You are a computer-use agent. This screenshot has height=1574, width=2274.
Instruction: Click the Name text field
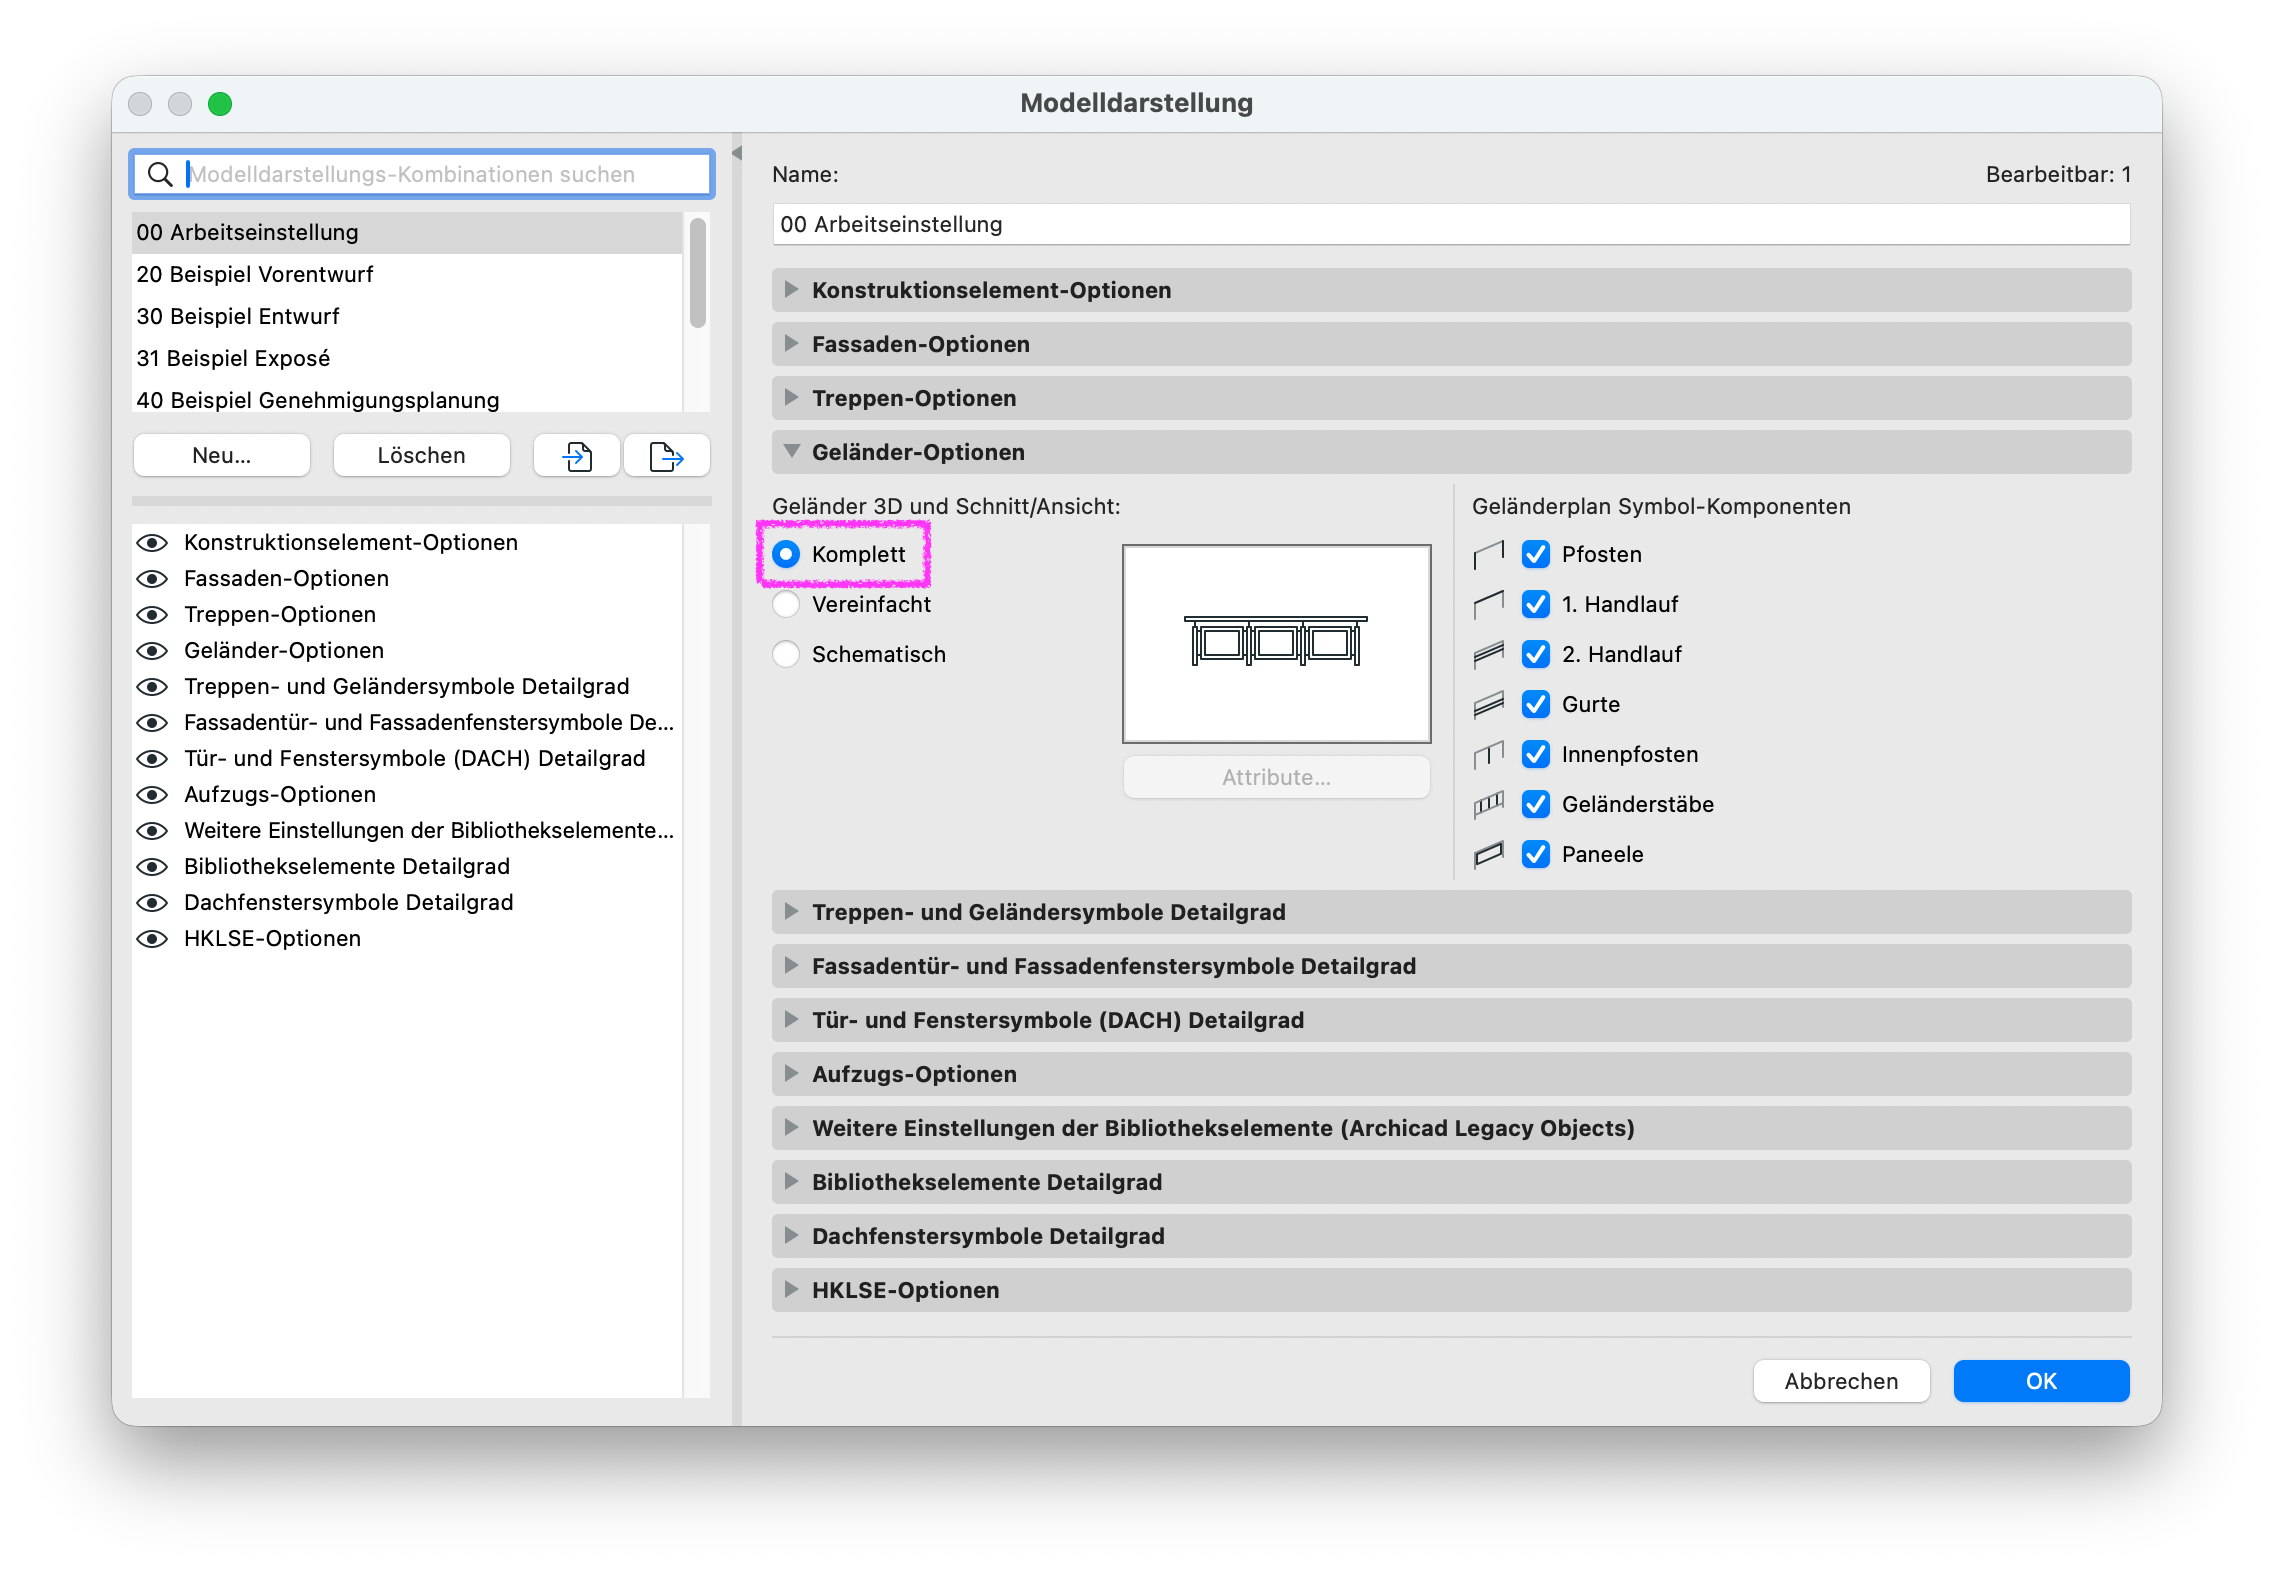pyautogui.click(x=1451, y=224)
